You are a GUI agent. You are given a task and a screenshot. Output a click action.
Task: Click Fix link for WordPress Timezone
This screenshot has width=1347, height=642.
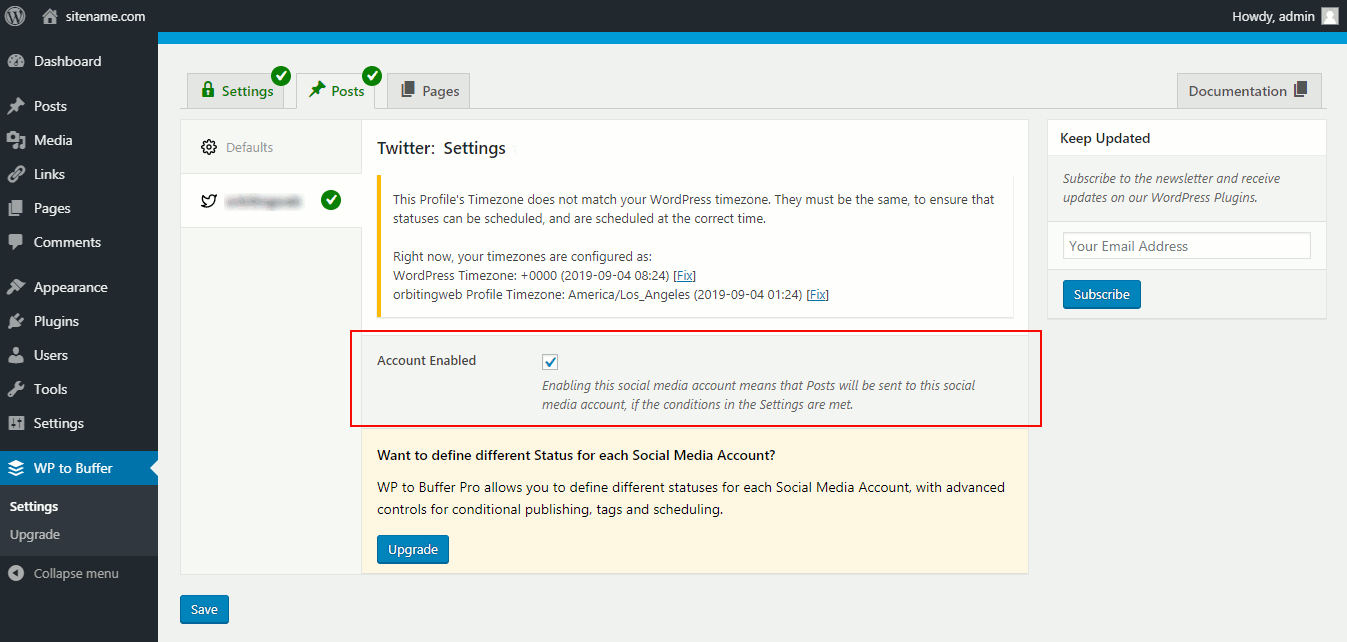[684, 275]
